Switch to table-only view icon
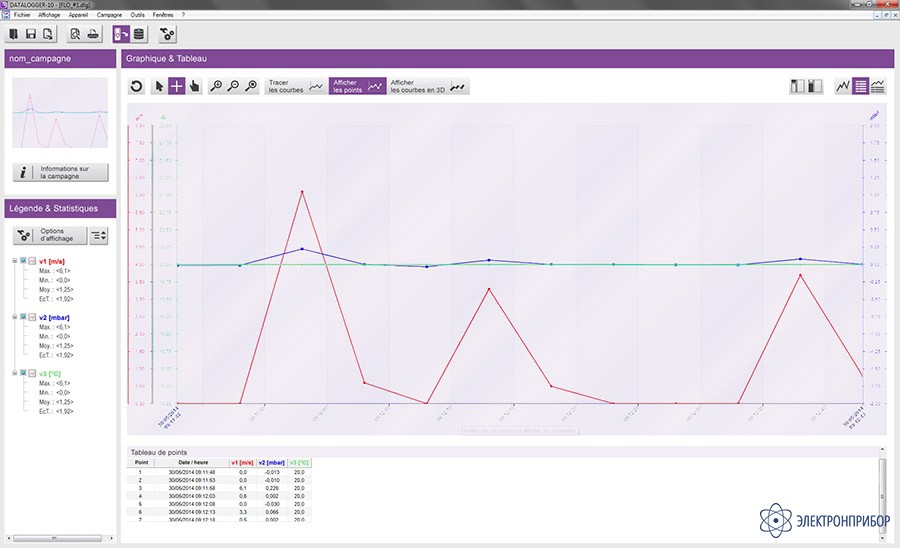The height and width of the screenshot is (548, 900). tap(860, 86)
